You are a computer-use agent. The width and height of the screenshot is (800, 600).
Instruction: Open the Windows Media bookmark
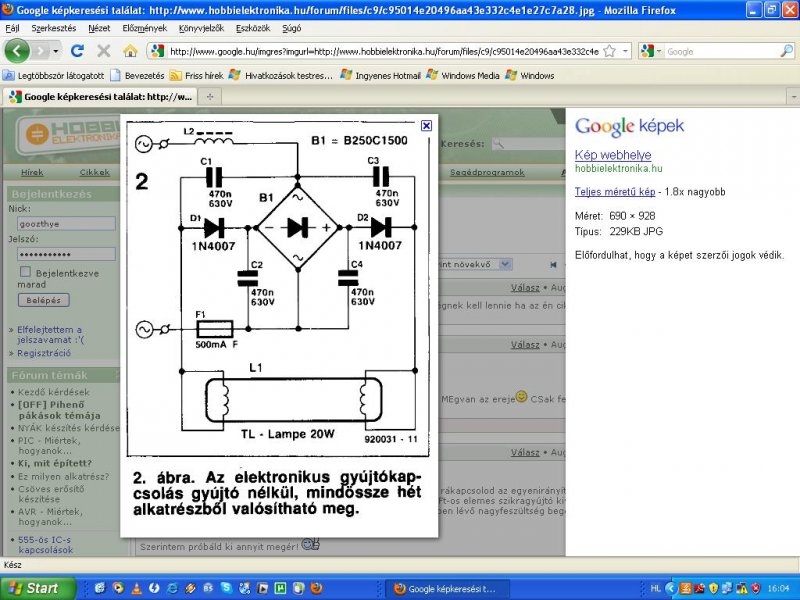click(463, 76)
